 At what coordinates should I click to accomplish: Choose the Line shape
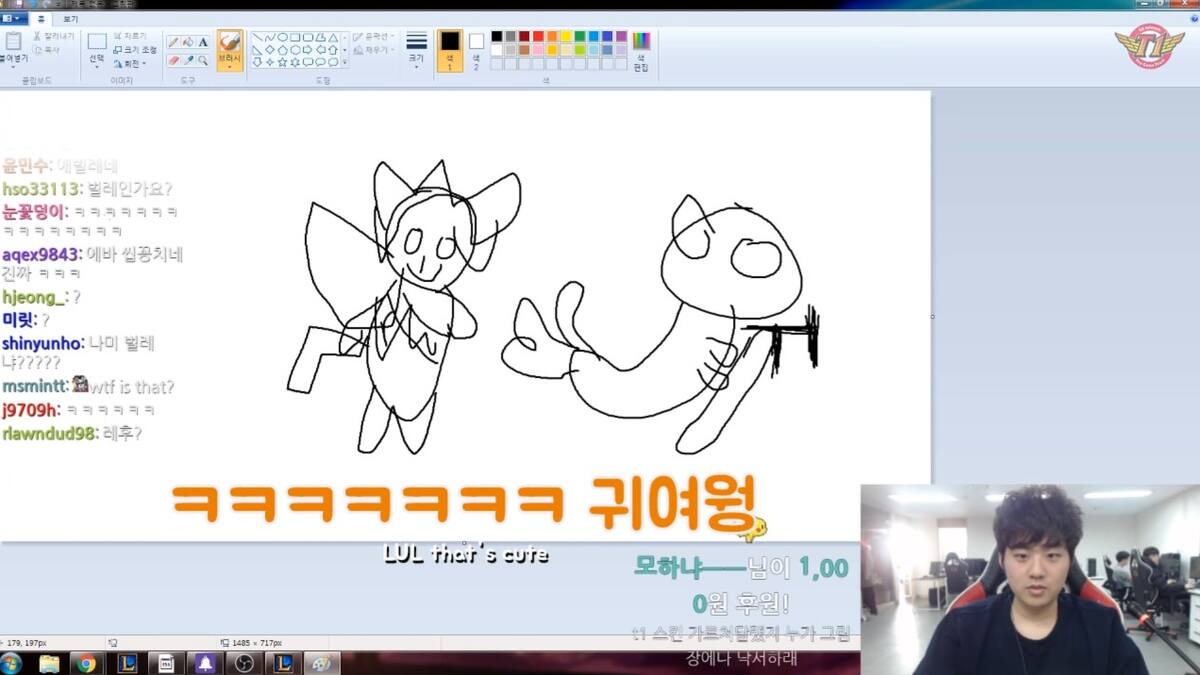click(x=257, y=37)
